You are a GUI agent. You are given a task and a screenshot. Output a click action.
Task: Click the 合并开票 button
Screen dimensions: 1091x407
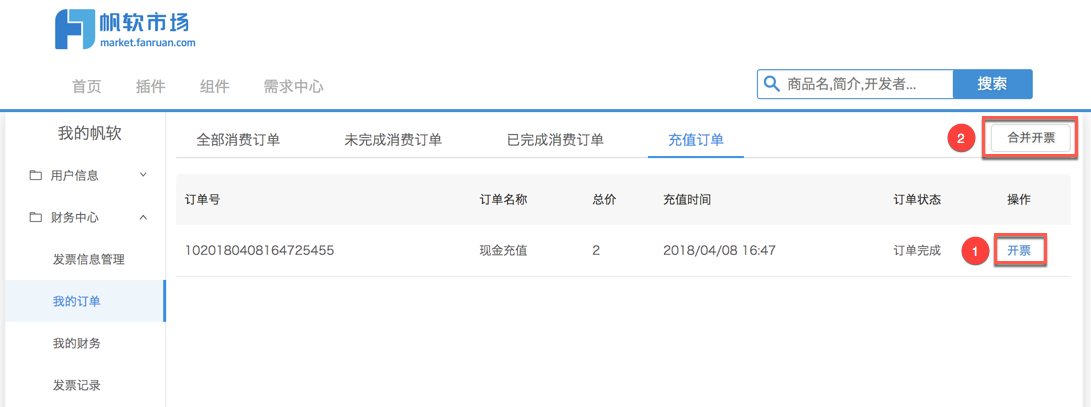point(1030,139)
